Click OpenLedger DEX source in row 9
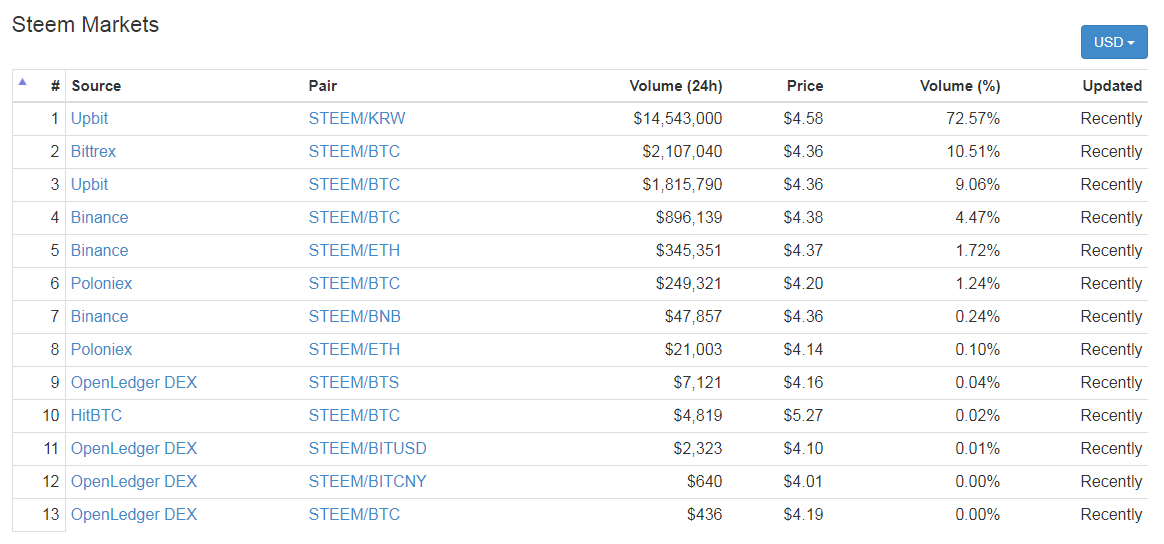1164x544 pixels. point(134,382)
